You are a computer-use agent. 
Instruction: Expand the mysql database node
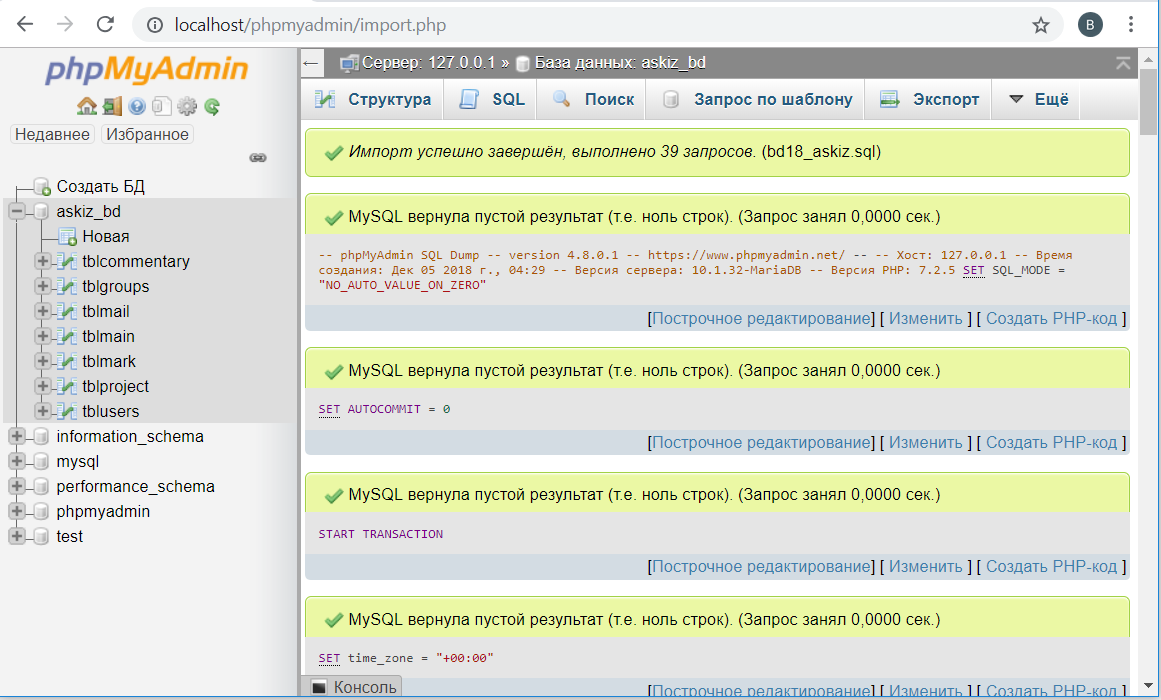point(16,461)
